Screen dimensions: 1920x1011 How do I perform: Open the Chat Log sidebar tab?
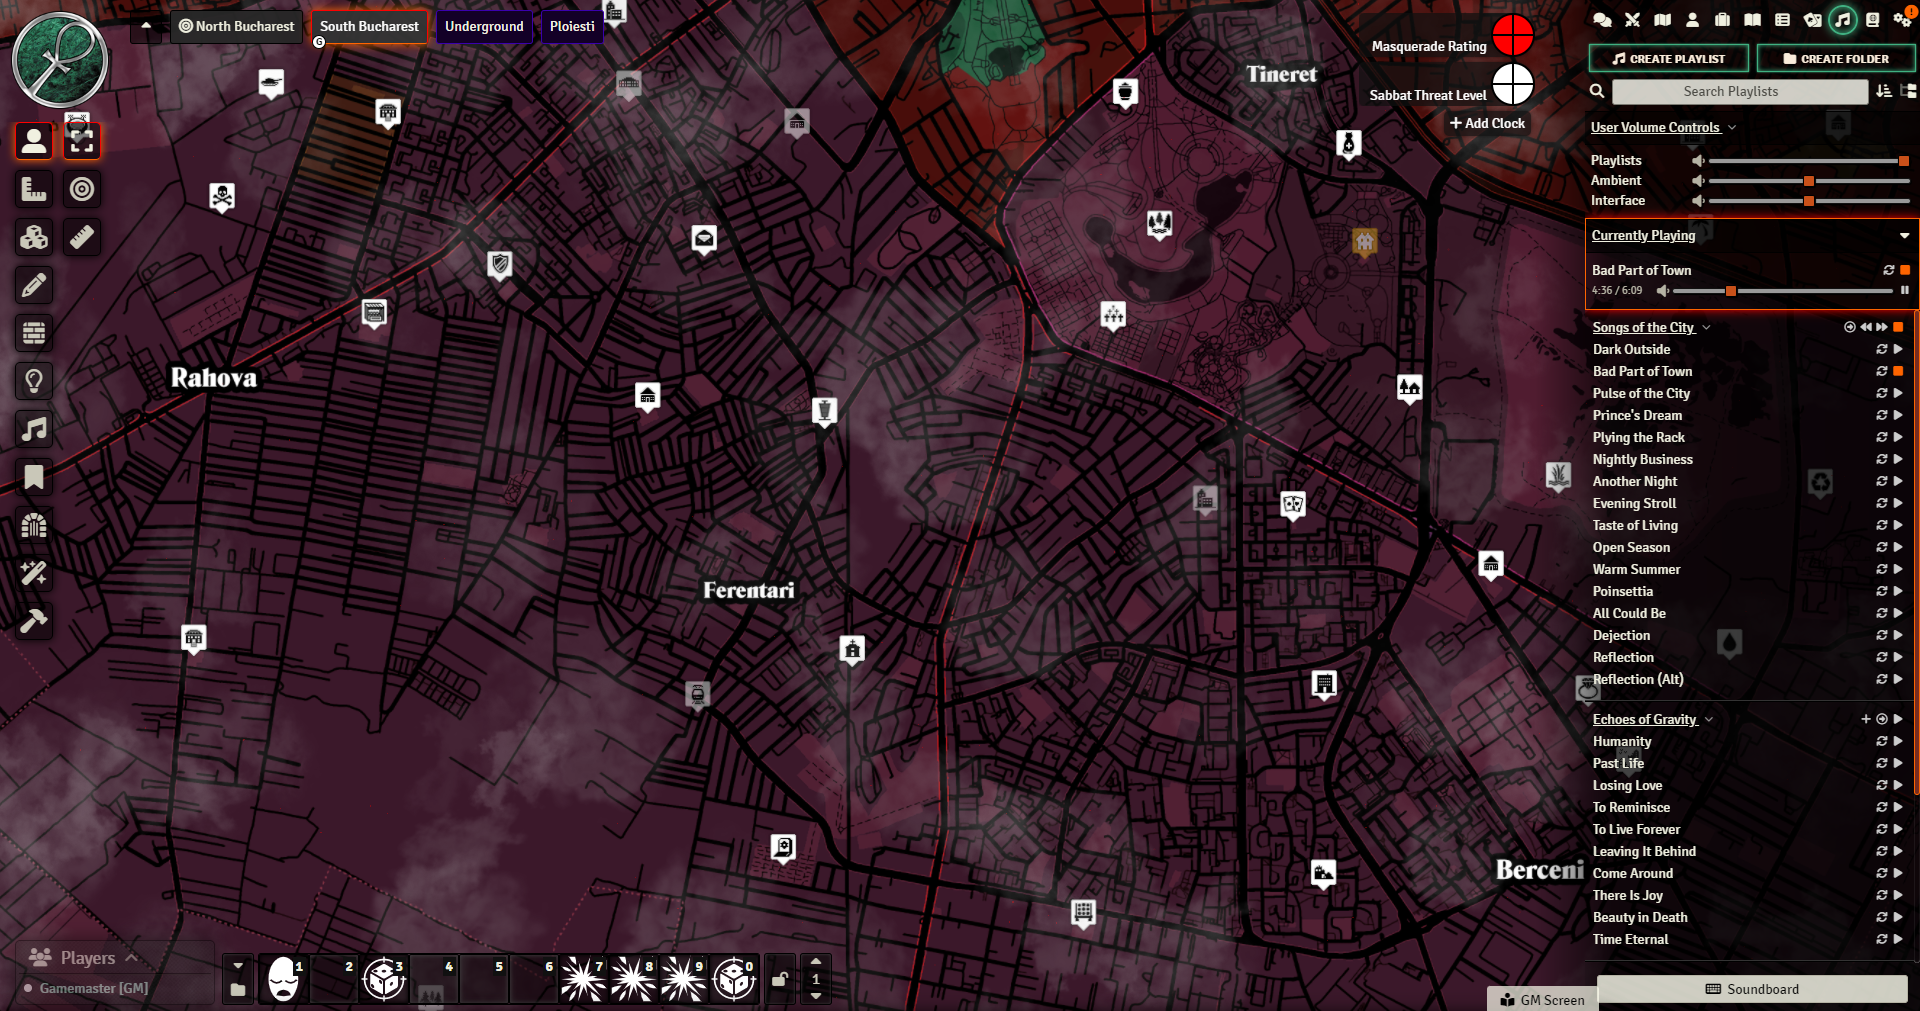point(1602,20)
